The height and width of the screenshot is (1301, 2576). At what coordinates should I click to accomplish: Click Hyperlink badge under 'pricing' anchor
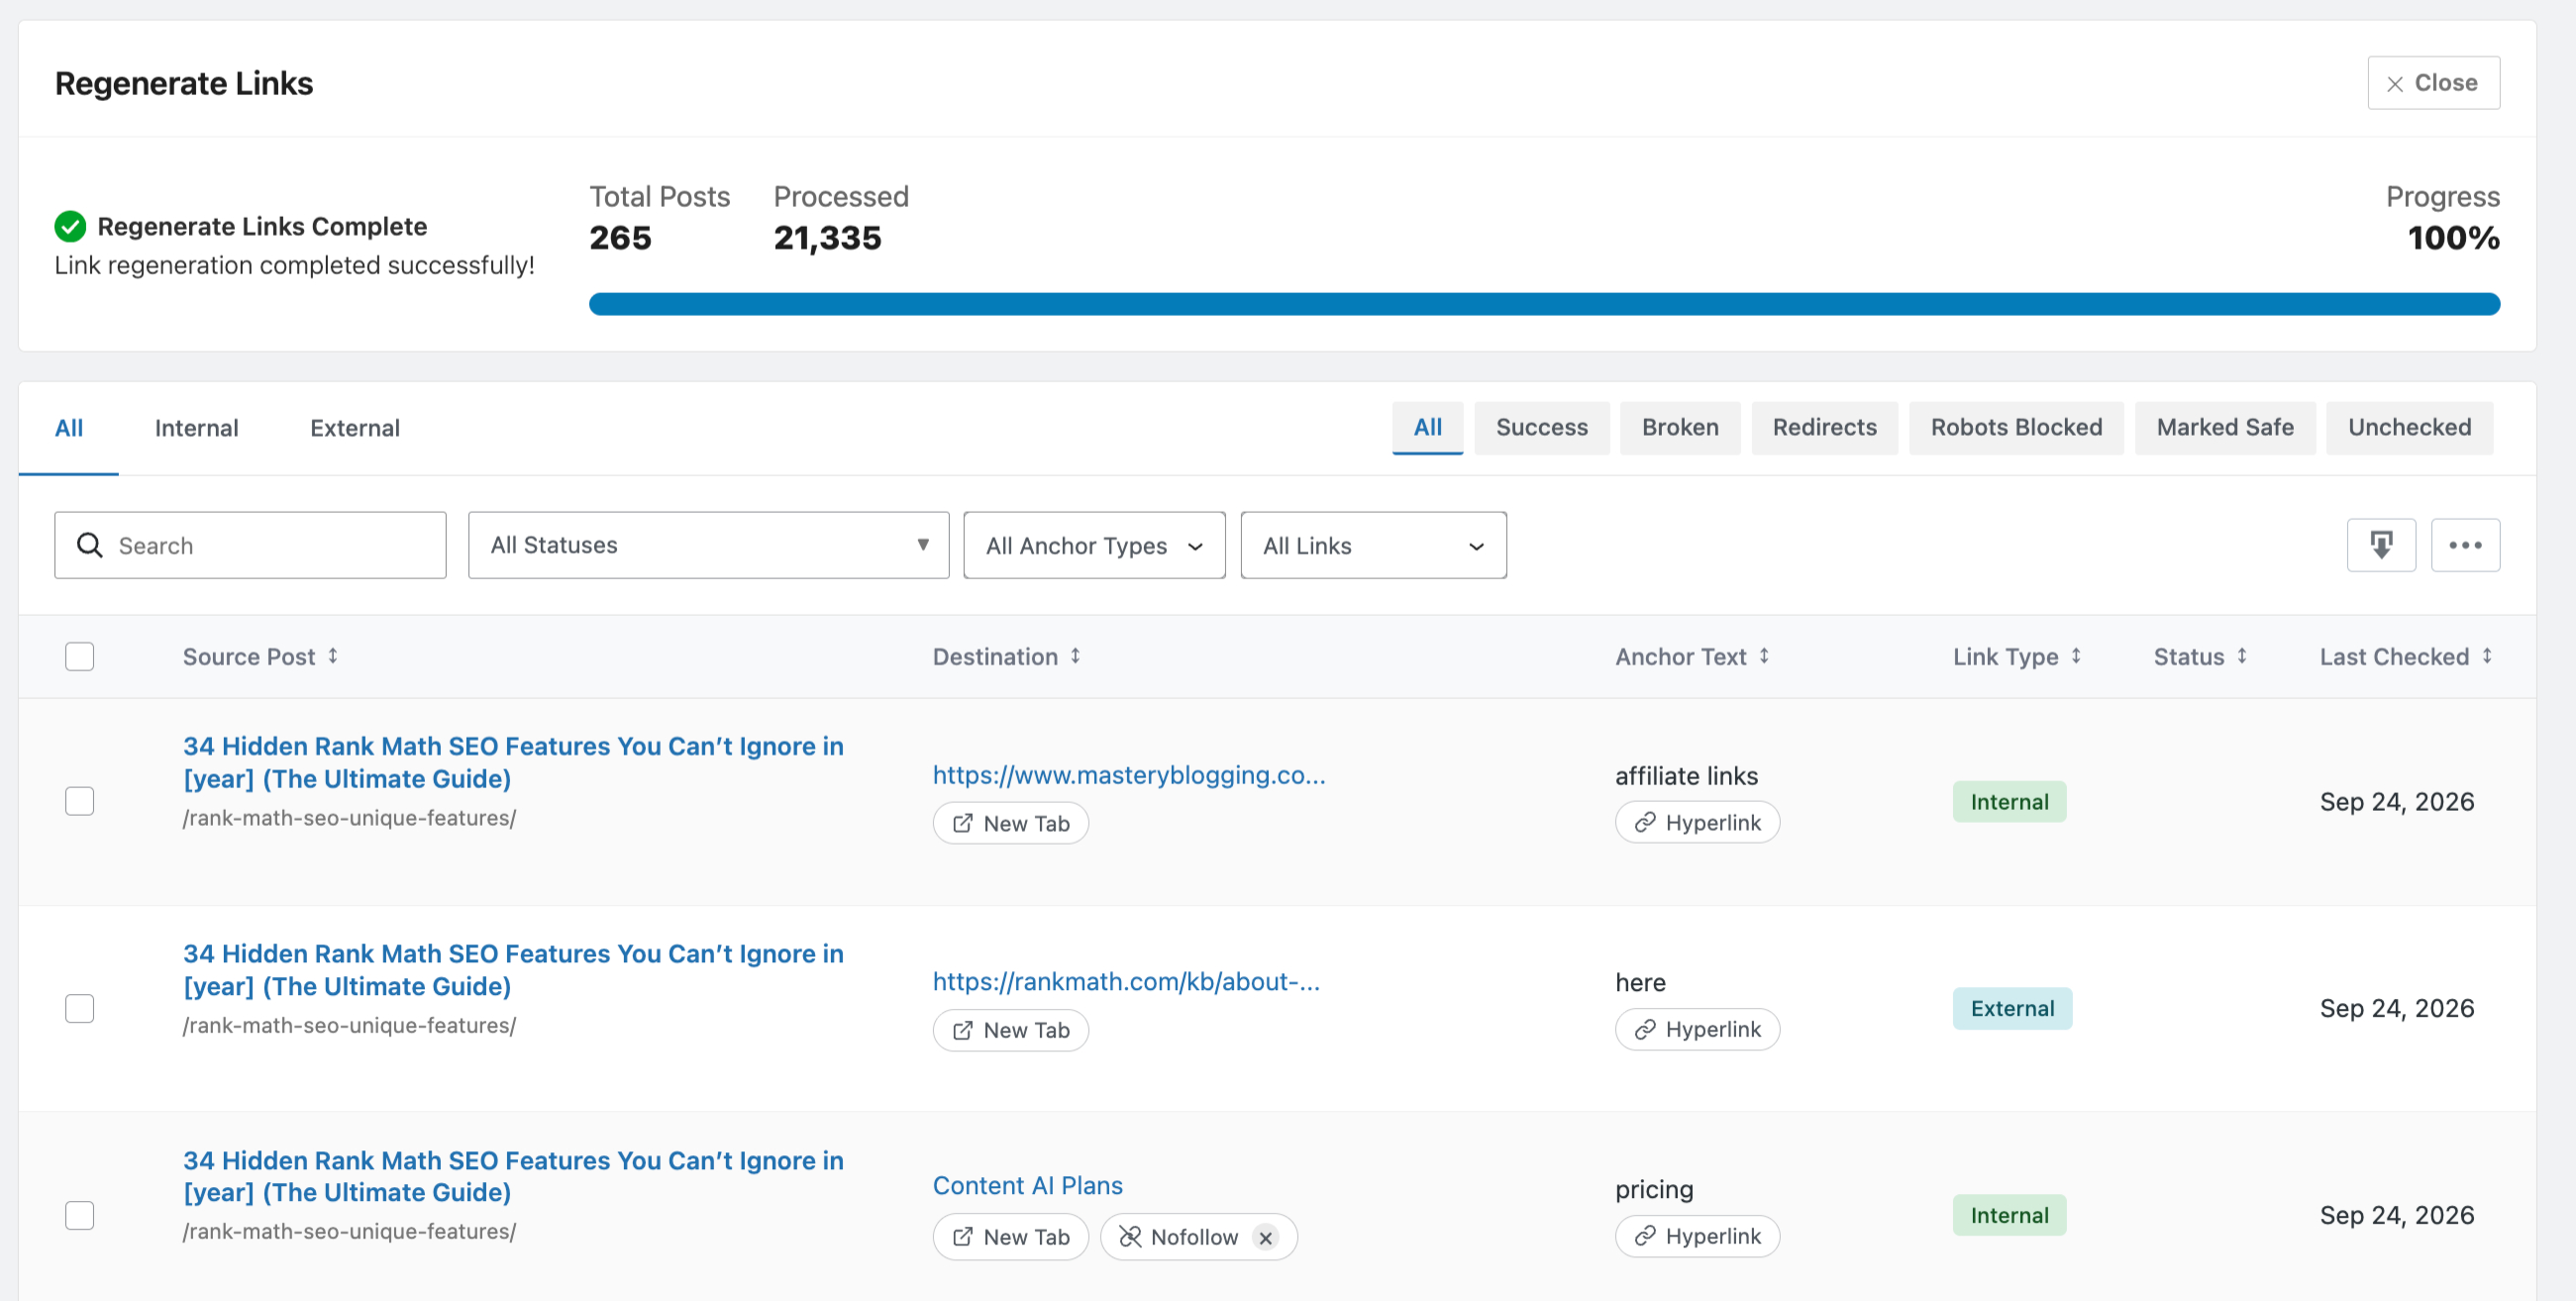pyautogui.click(x=1697, y=1236)
